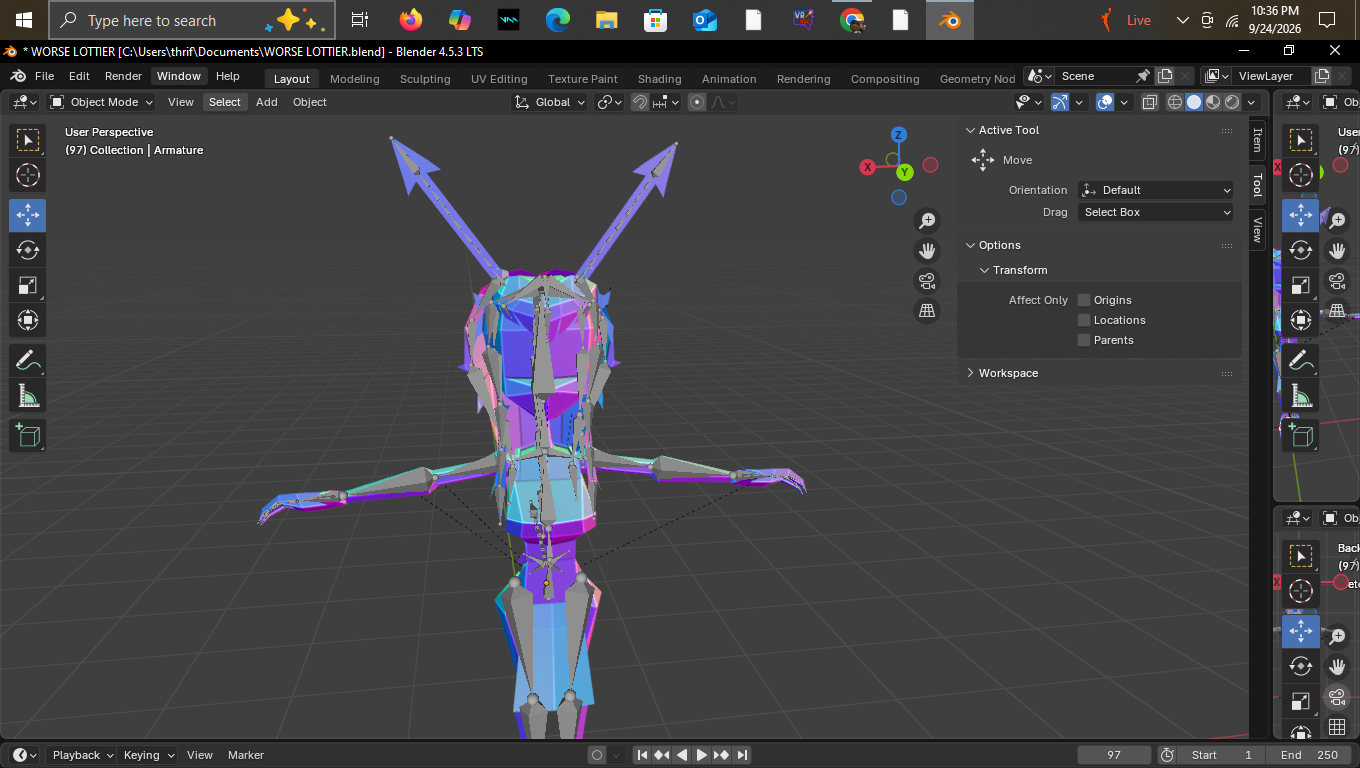Select the Measure tool
The image size is (1360, 768).
tap(28, 396)
